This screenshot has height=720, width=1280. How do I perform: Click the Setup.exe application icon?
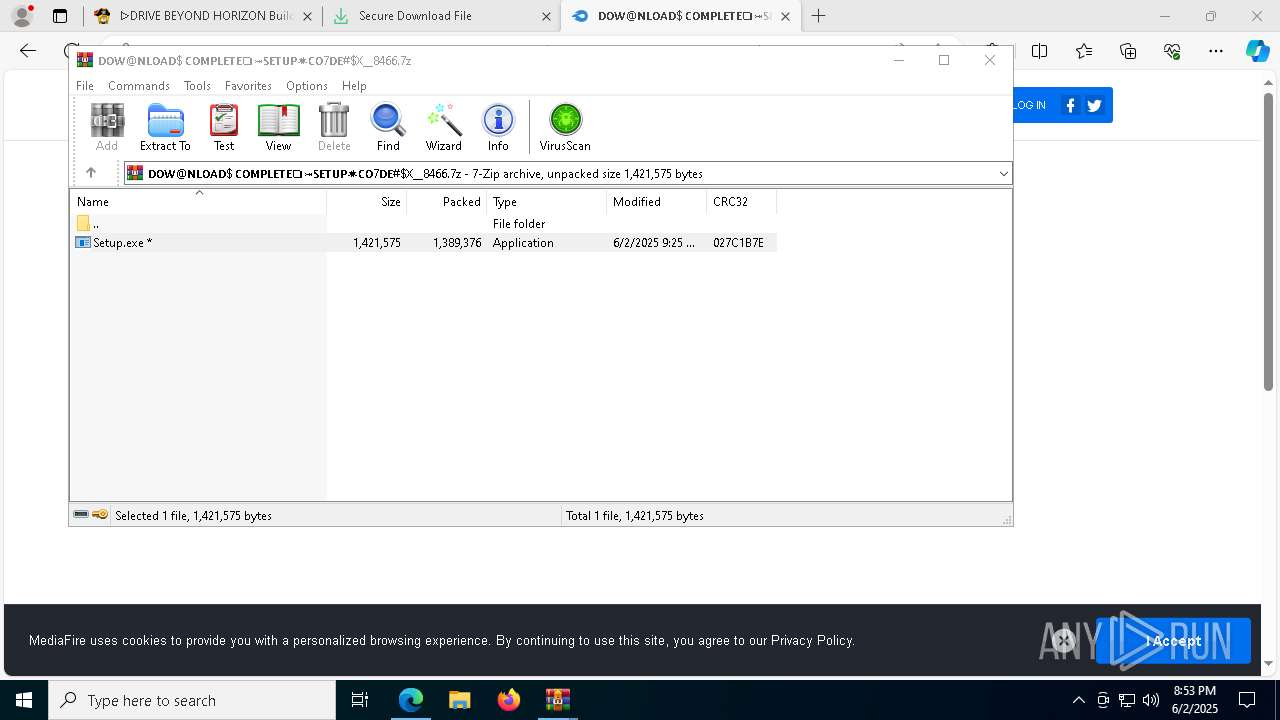(83, 243)
